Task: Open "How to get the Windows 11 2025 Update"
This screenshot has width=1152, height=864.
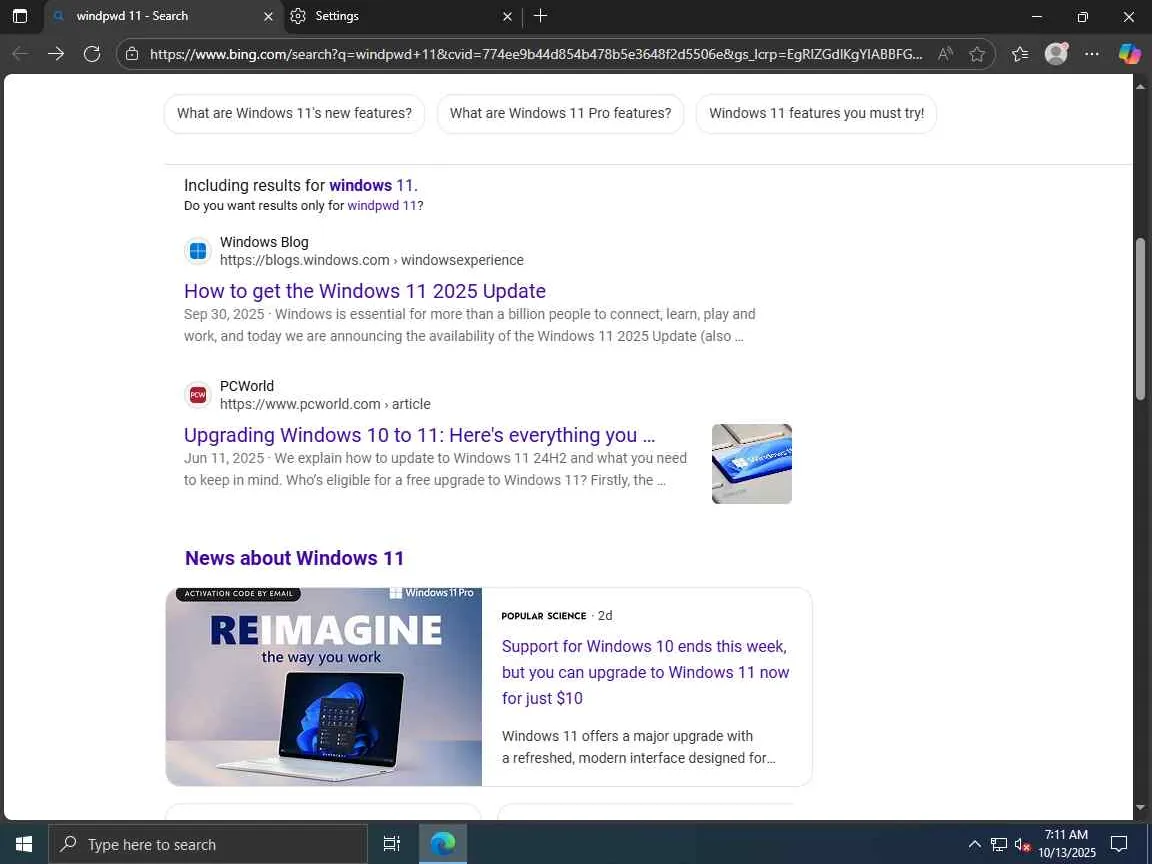Action: click(x=364, y=291)
